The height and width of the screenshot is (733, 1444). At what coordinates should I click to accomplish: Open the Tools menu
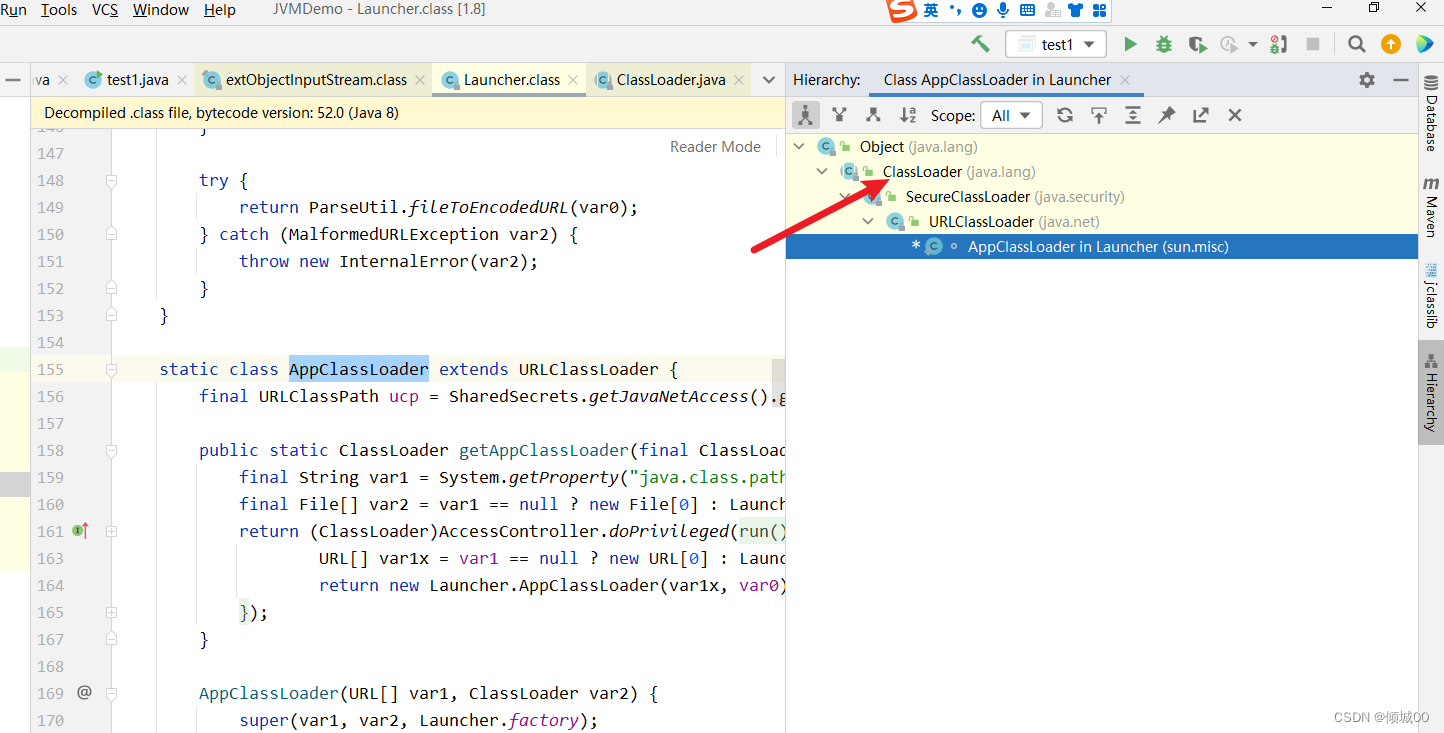pos(59,10)
